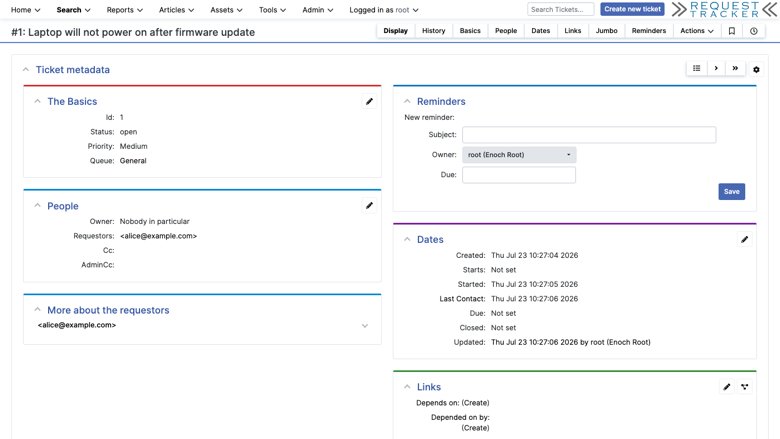
Task: Open the Admin menu
Action: click(317, 10)
